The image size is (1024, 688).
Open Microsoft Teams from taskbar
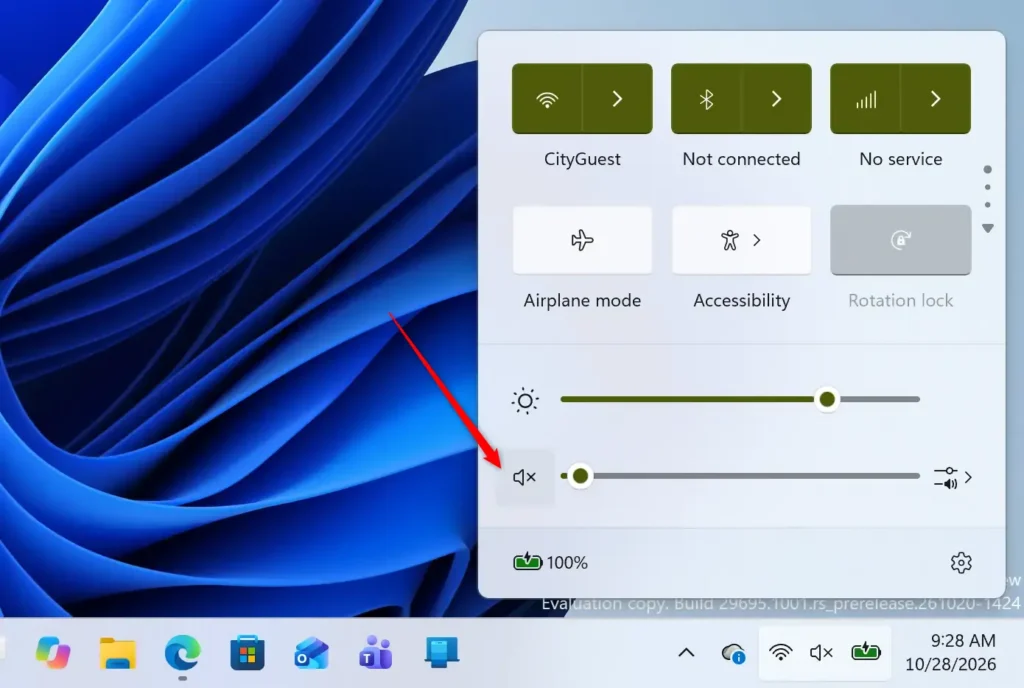click(376, 652)
